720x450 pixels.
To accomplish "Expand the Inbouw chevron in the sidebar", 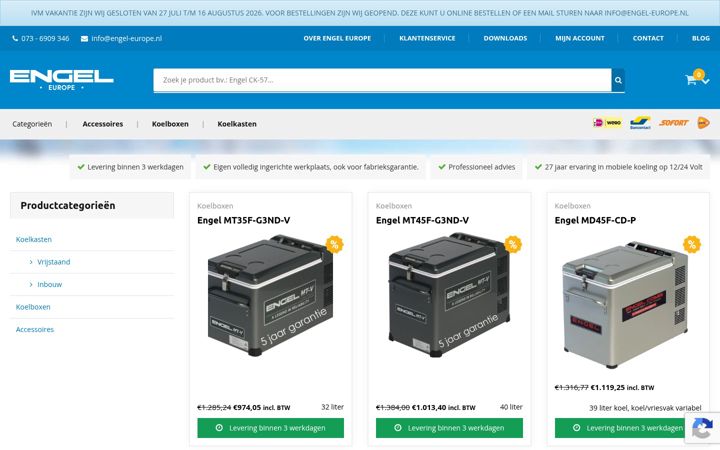I will tap(31, 285).
